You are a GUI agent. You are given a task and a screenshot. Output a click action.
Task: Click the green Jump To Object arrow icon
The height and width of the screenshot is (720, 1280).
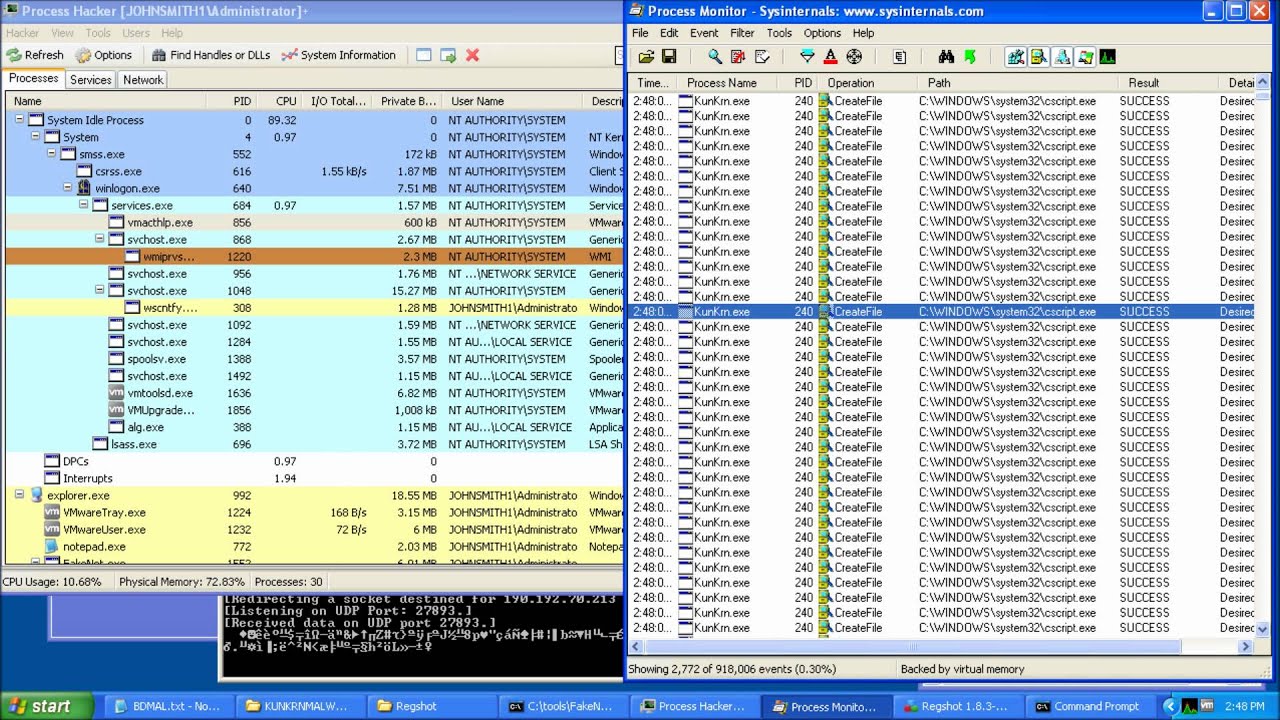point(969,57)
